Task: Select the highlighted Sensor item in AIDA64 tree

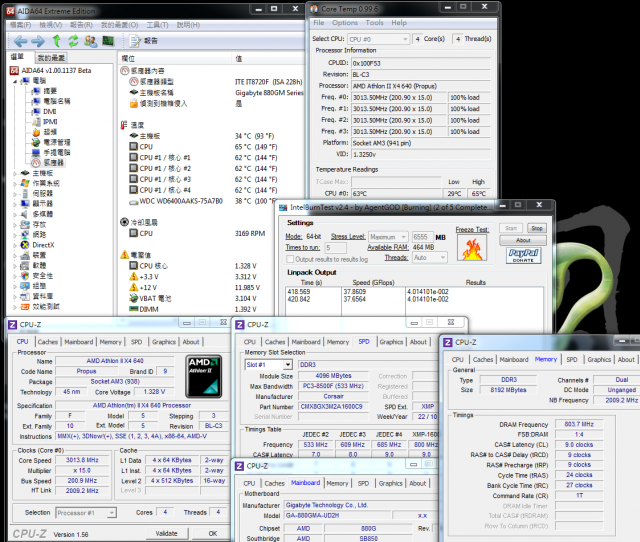Action: point(49,163)
